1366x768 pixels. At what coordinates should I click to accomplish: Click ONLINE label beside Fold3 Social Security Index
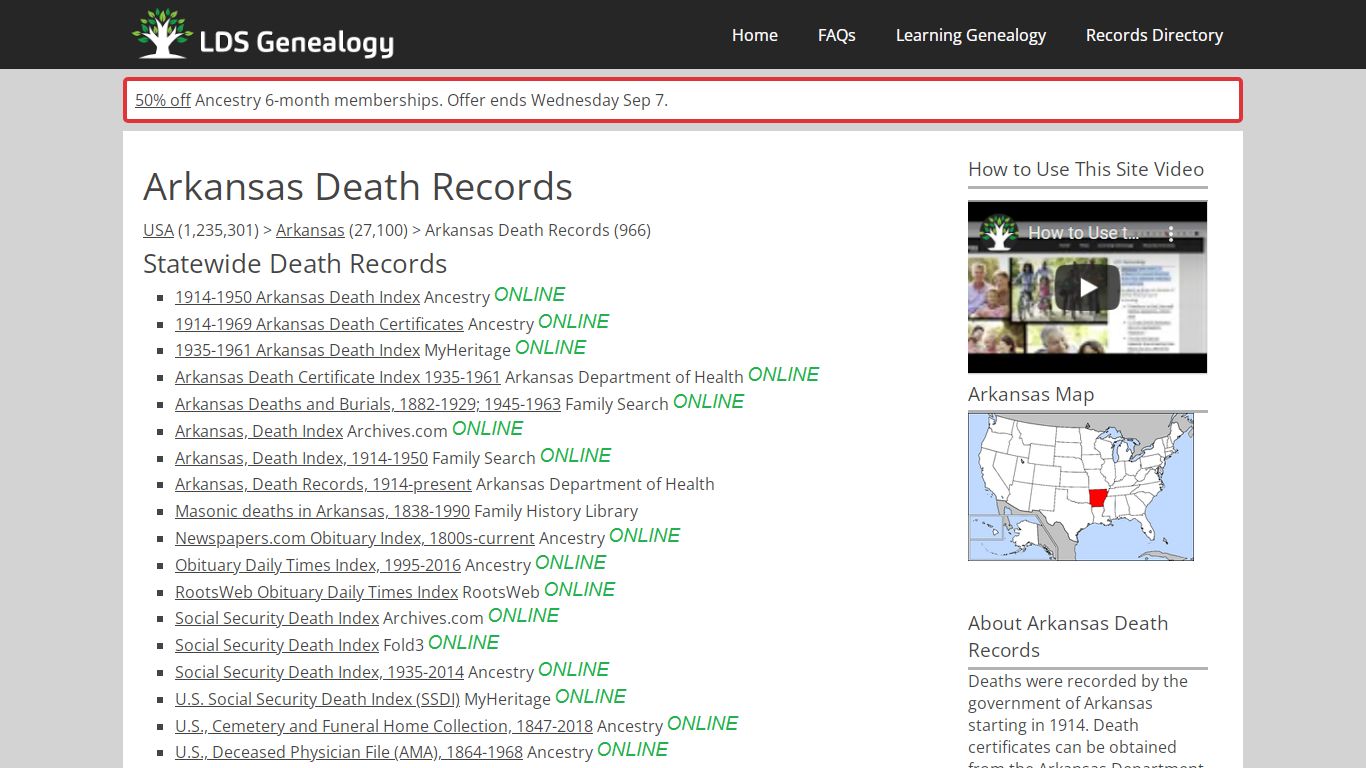(x=463, y=643)
